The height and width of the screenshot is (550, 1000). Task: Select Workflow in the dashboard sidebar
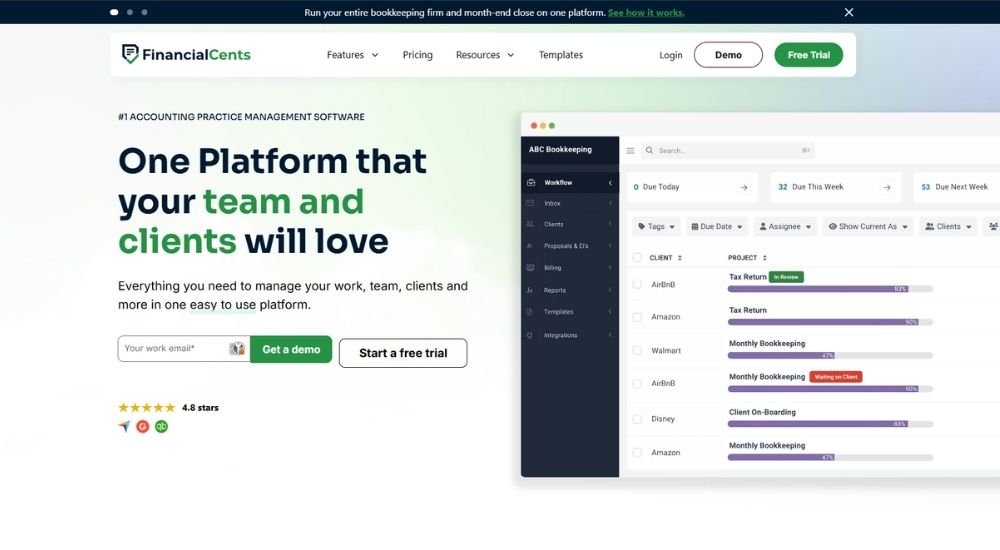click(x=570, y=182)
